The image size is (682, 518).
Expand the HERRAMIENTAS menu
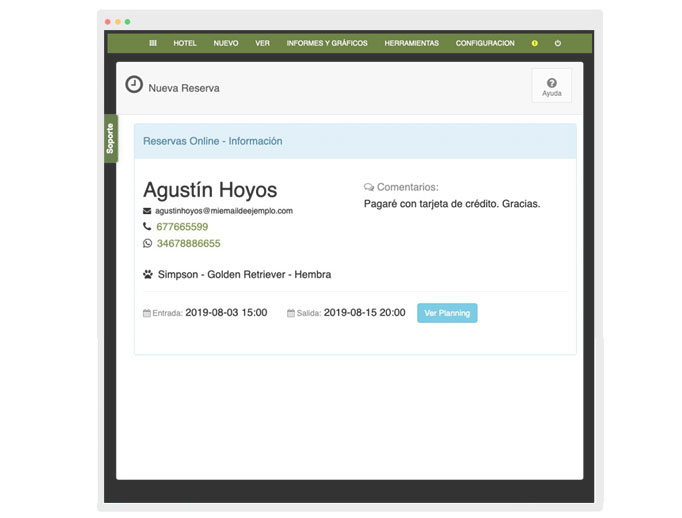point(411,43)
